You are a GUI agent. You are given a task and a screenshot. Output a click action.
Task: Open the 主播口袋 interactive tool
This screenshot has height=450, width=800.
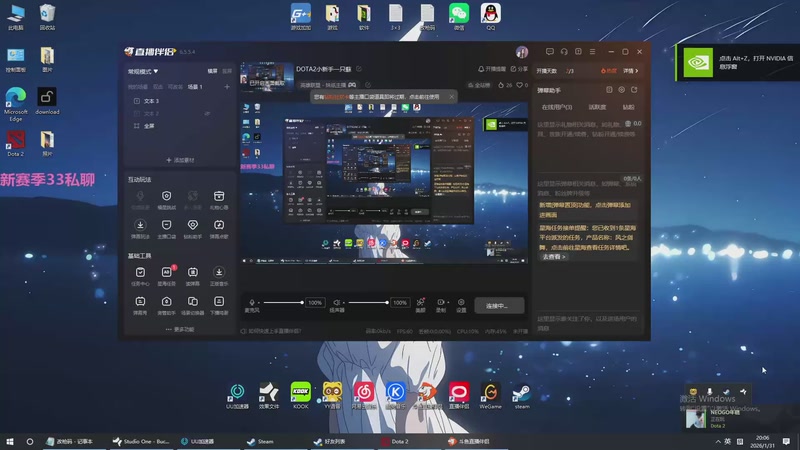click(166, 229)
